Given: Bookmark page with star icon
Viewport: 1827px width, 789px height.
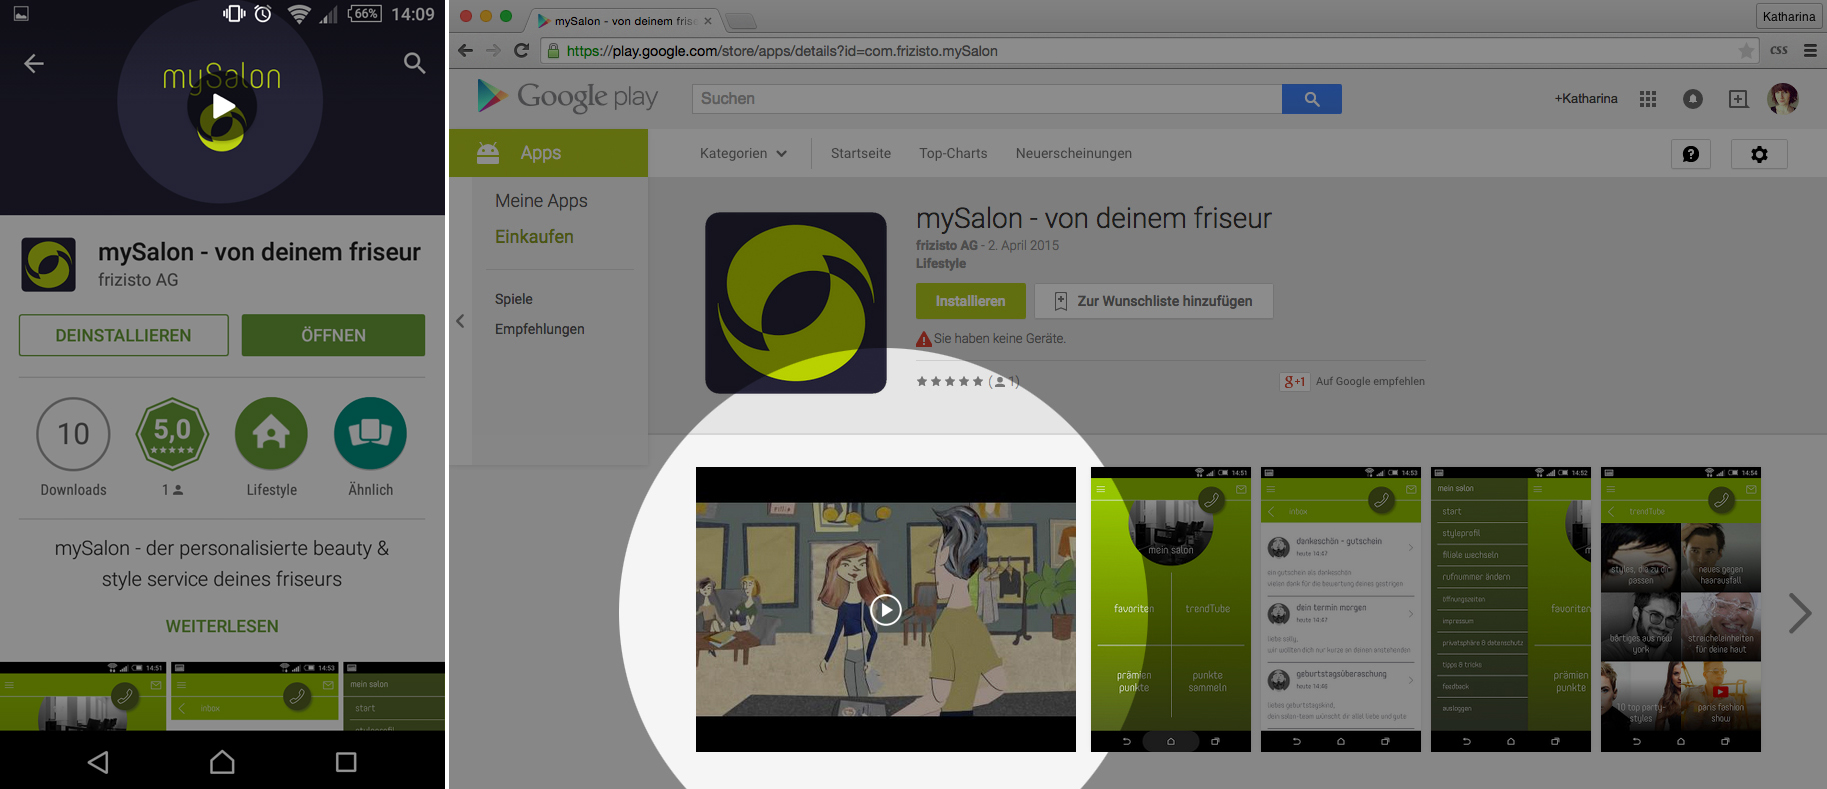Looking at the screenshot, I should [x=1746, y=51].
